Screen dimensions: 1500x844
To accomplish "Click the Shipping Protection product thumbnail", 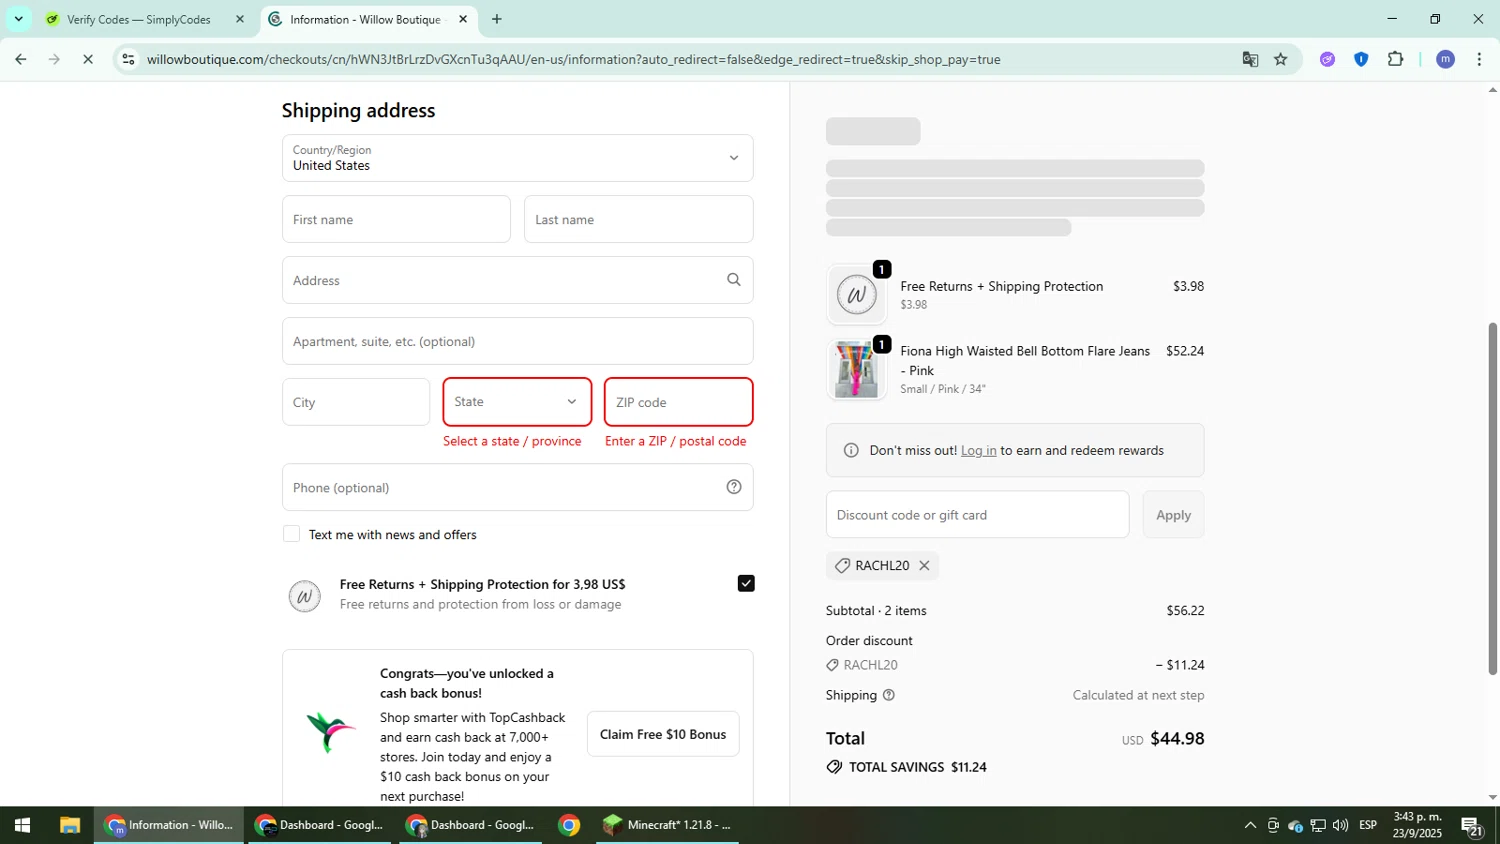I will (x=856, y=295).
